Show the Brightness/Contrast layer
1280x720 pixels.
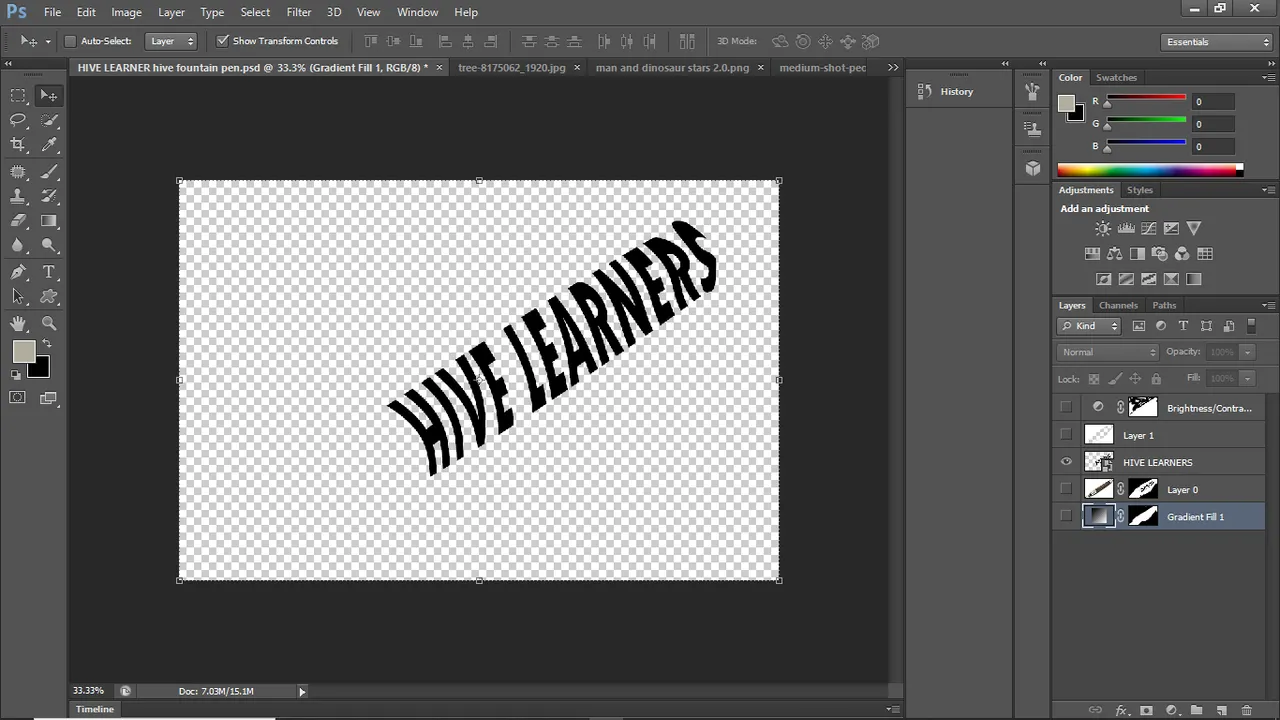1066,408
